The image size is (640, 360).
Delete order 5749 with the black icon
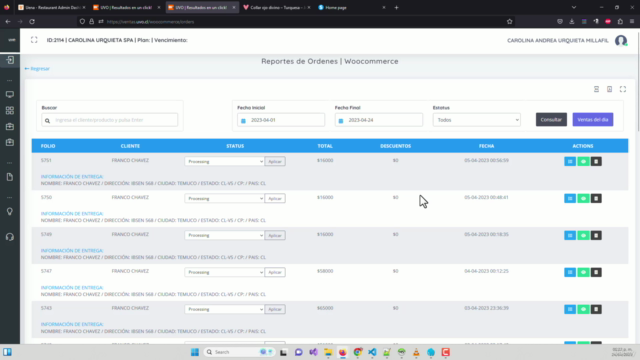pos(596,236)
